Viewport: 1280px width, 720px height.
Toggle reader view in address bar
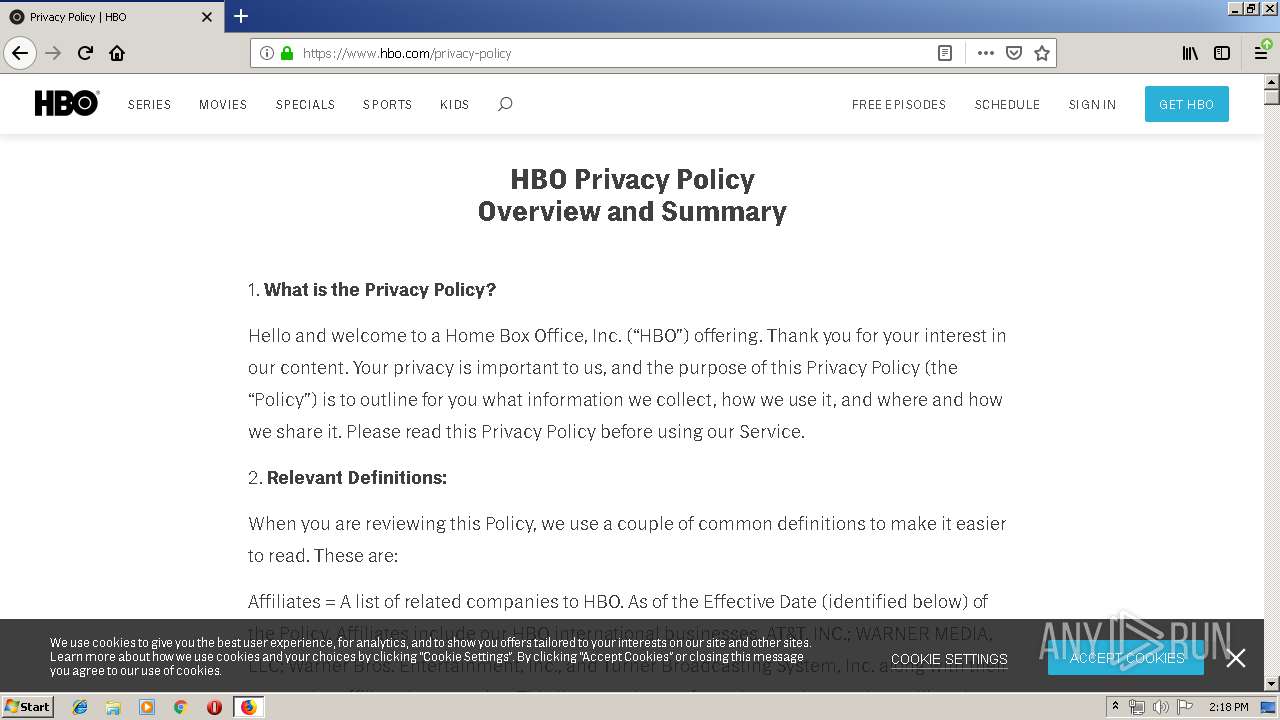click(x=944, y=53)
